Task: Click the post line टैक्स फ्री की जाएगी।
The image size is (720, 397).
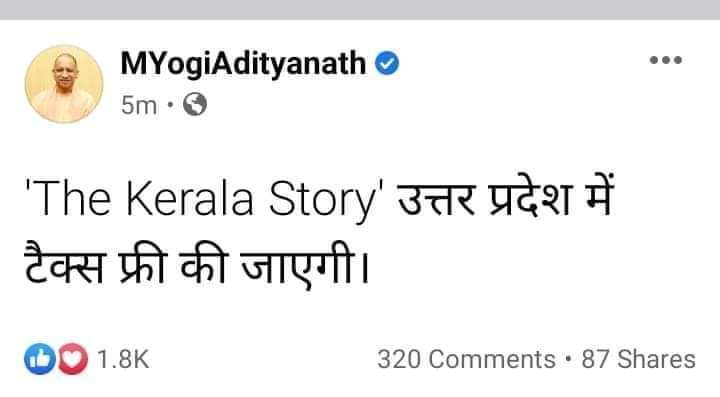Action: (x=197, y=265)
